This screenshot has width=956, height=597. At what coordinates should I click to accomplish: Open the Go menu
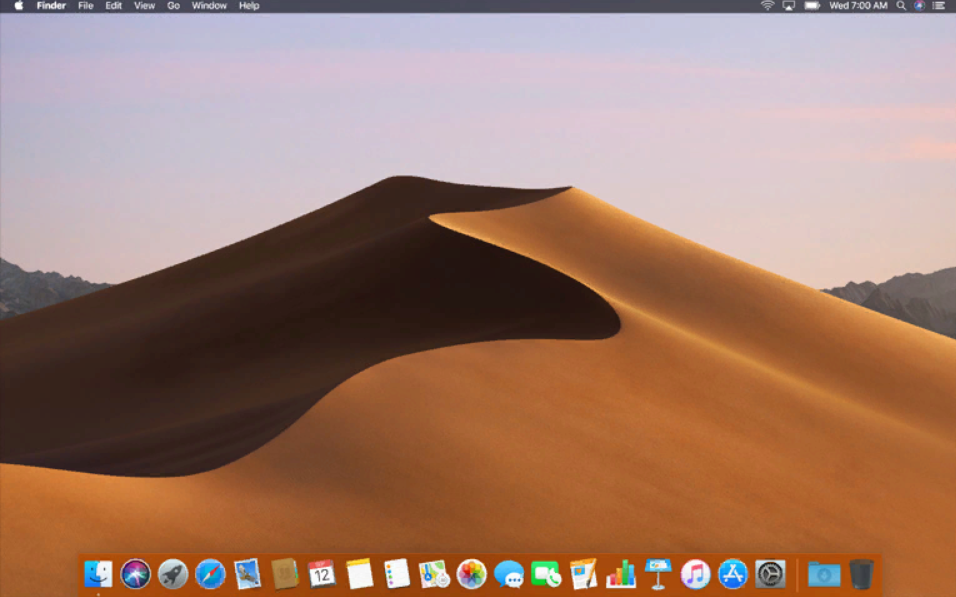tap(173, 5)
